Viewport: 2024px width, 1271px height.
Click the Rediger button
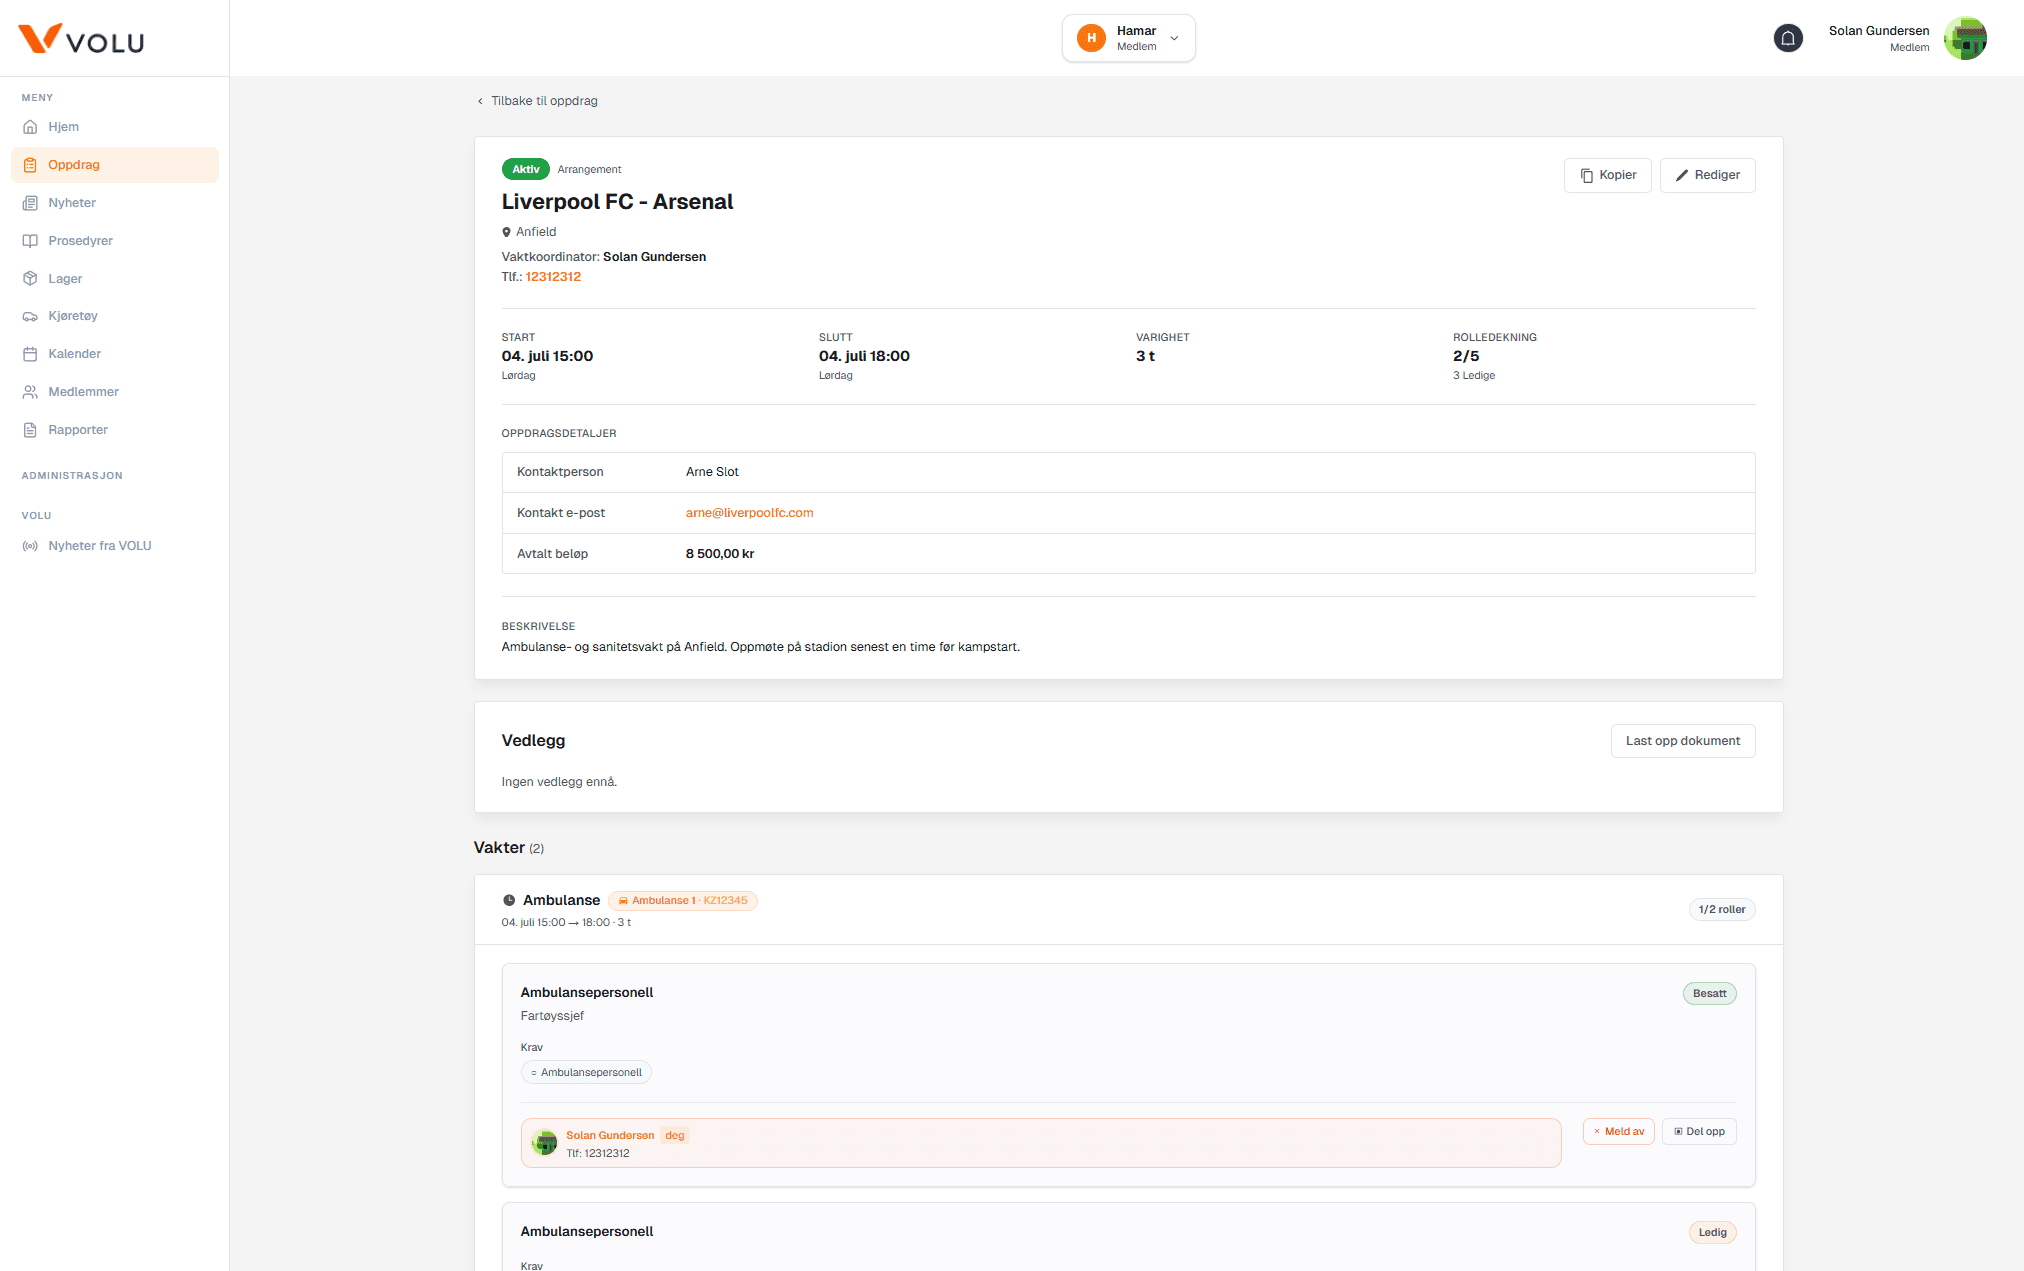[1708, 175]
